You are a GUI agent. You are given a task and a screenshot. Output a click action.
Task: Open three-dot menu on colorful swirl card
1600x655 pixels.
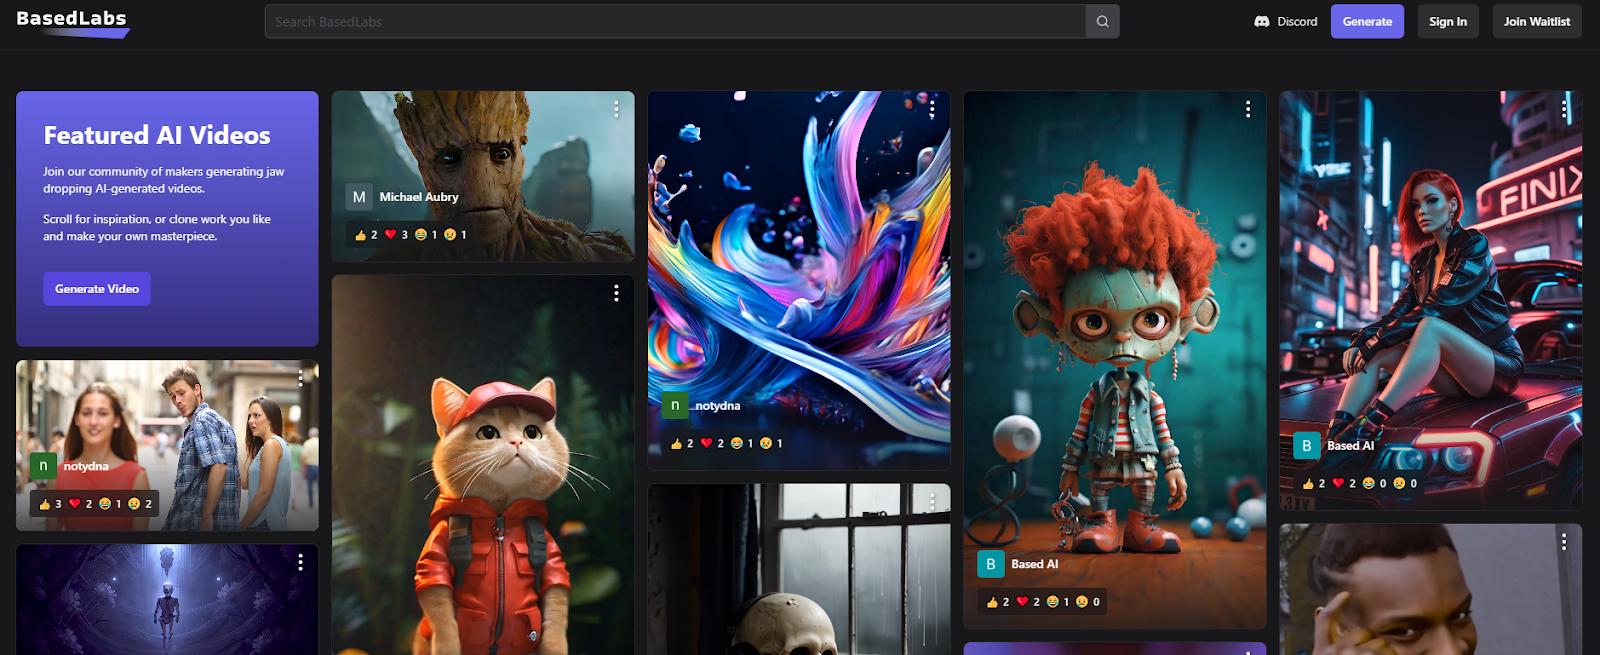point(932,108)
